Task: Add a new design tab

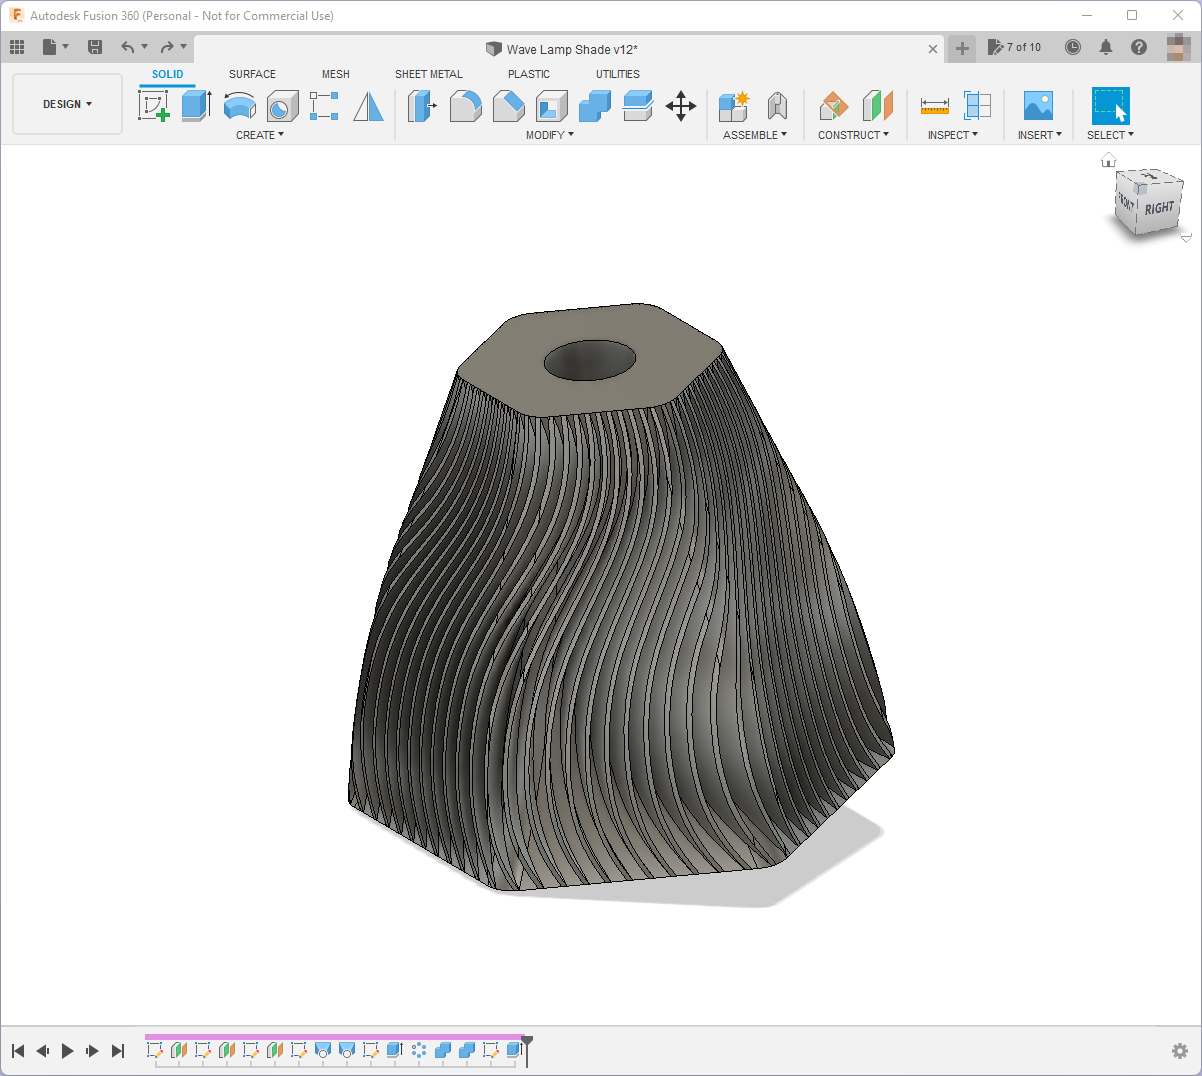Action: pos(962,48)
